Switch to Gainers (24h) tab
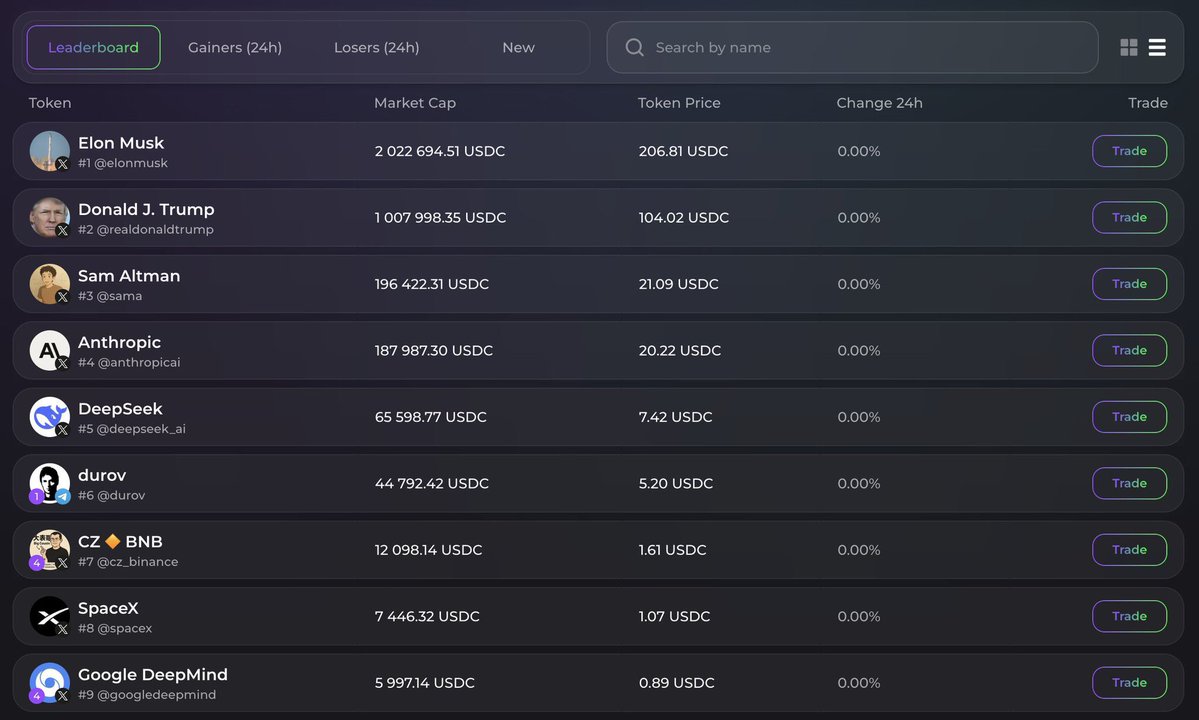1199x720 pixels. [235, 47]
